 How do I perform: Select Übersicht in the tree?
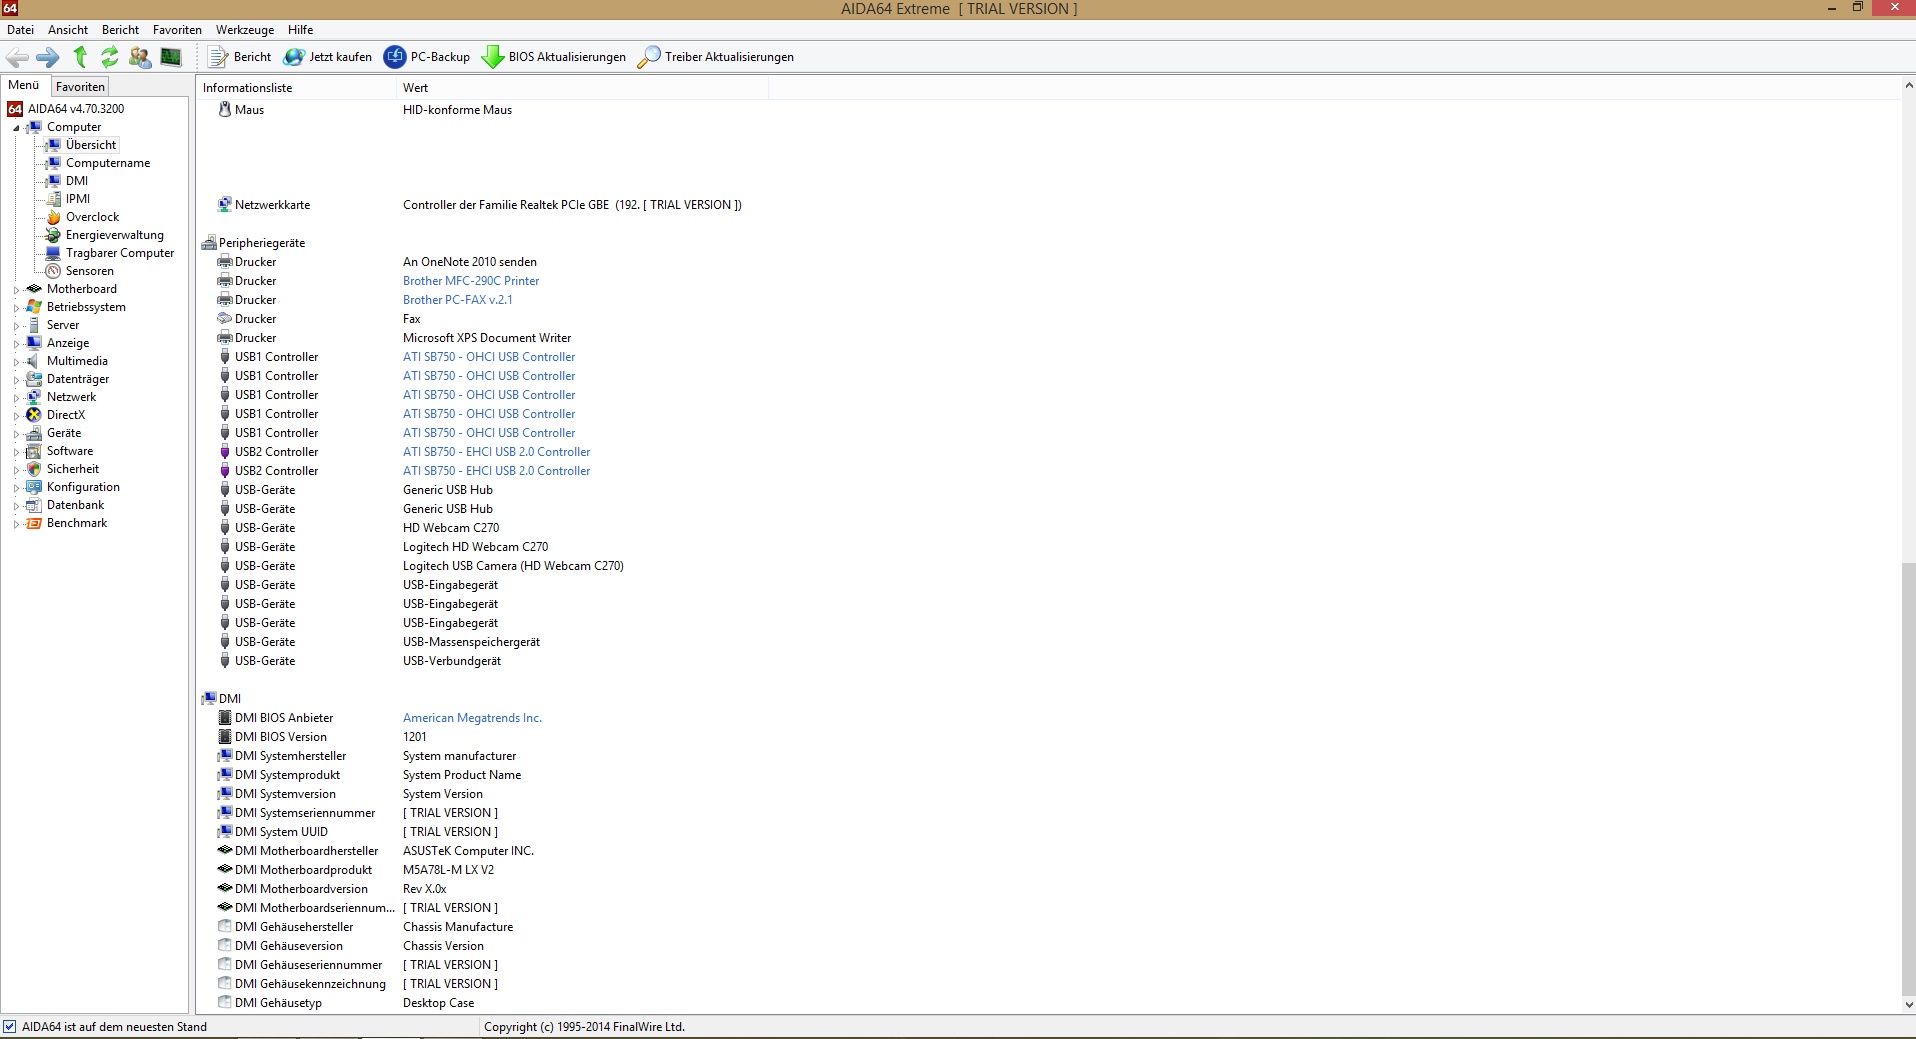point(91,145)
